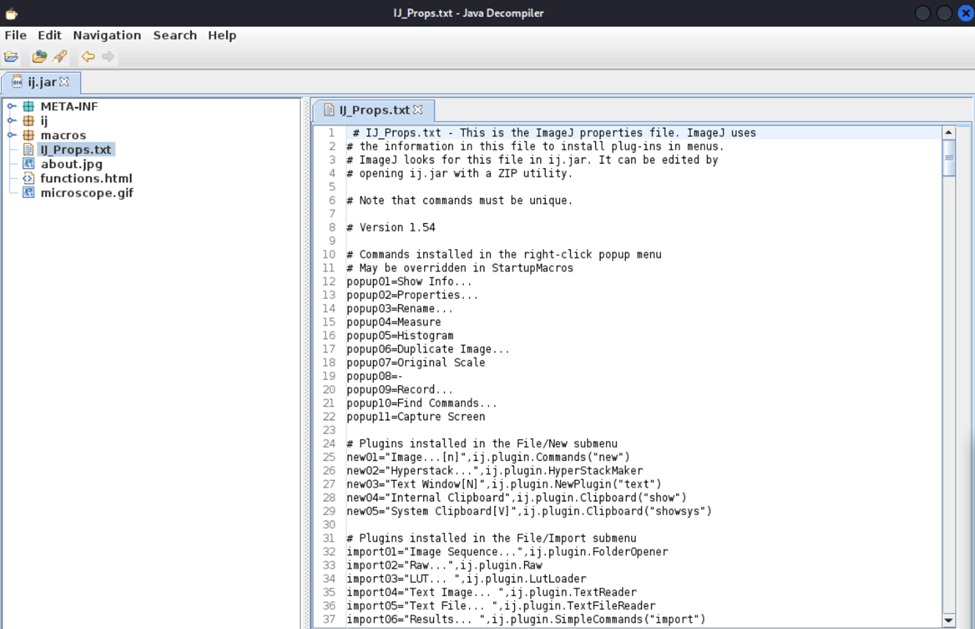Click the macros package icon
This screenshot has width=975, height=629.
coord(29,135)
